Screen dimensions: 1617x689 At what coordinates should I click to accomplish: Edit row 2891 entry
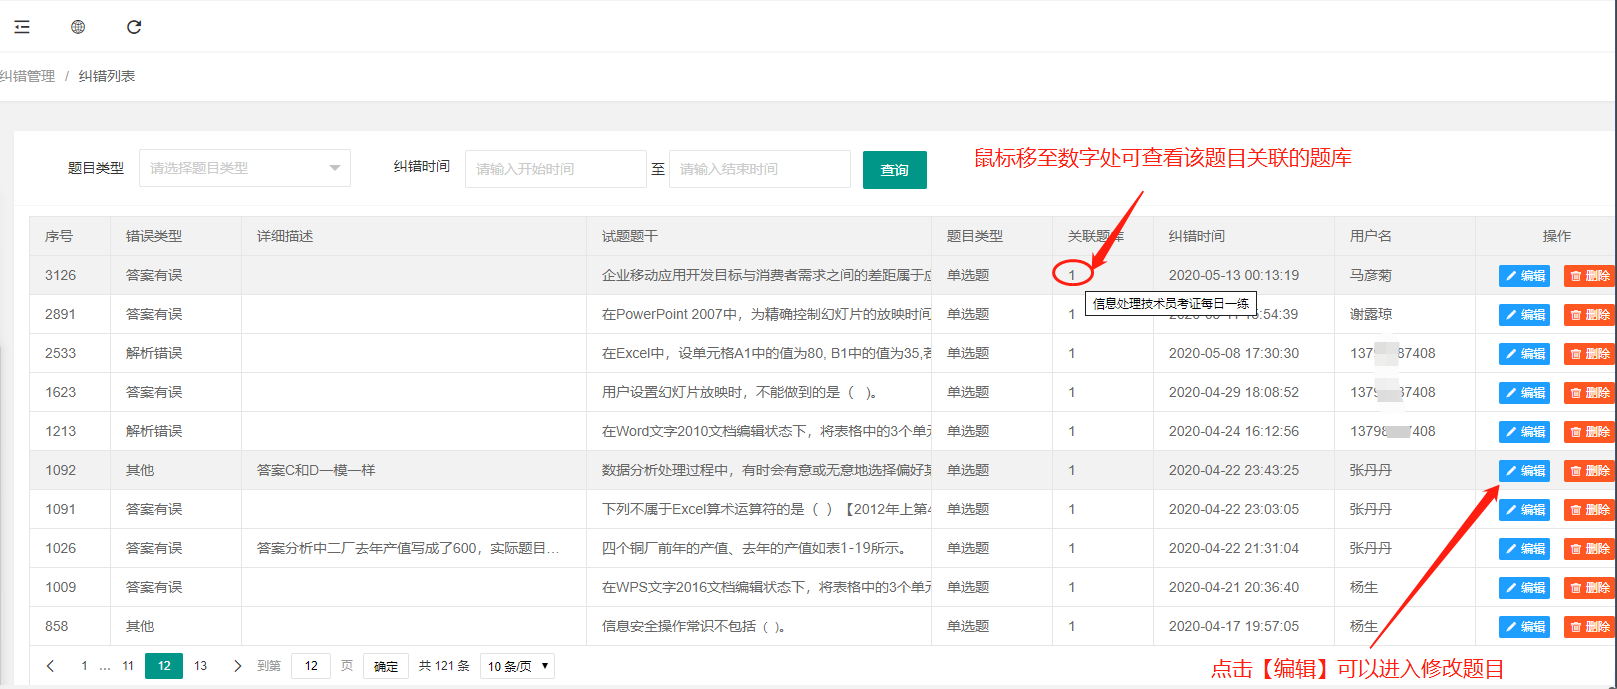pos(1524,315)
